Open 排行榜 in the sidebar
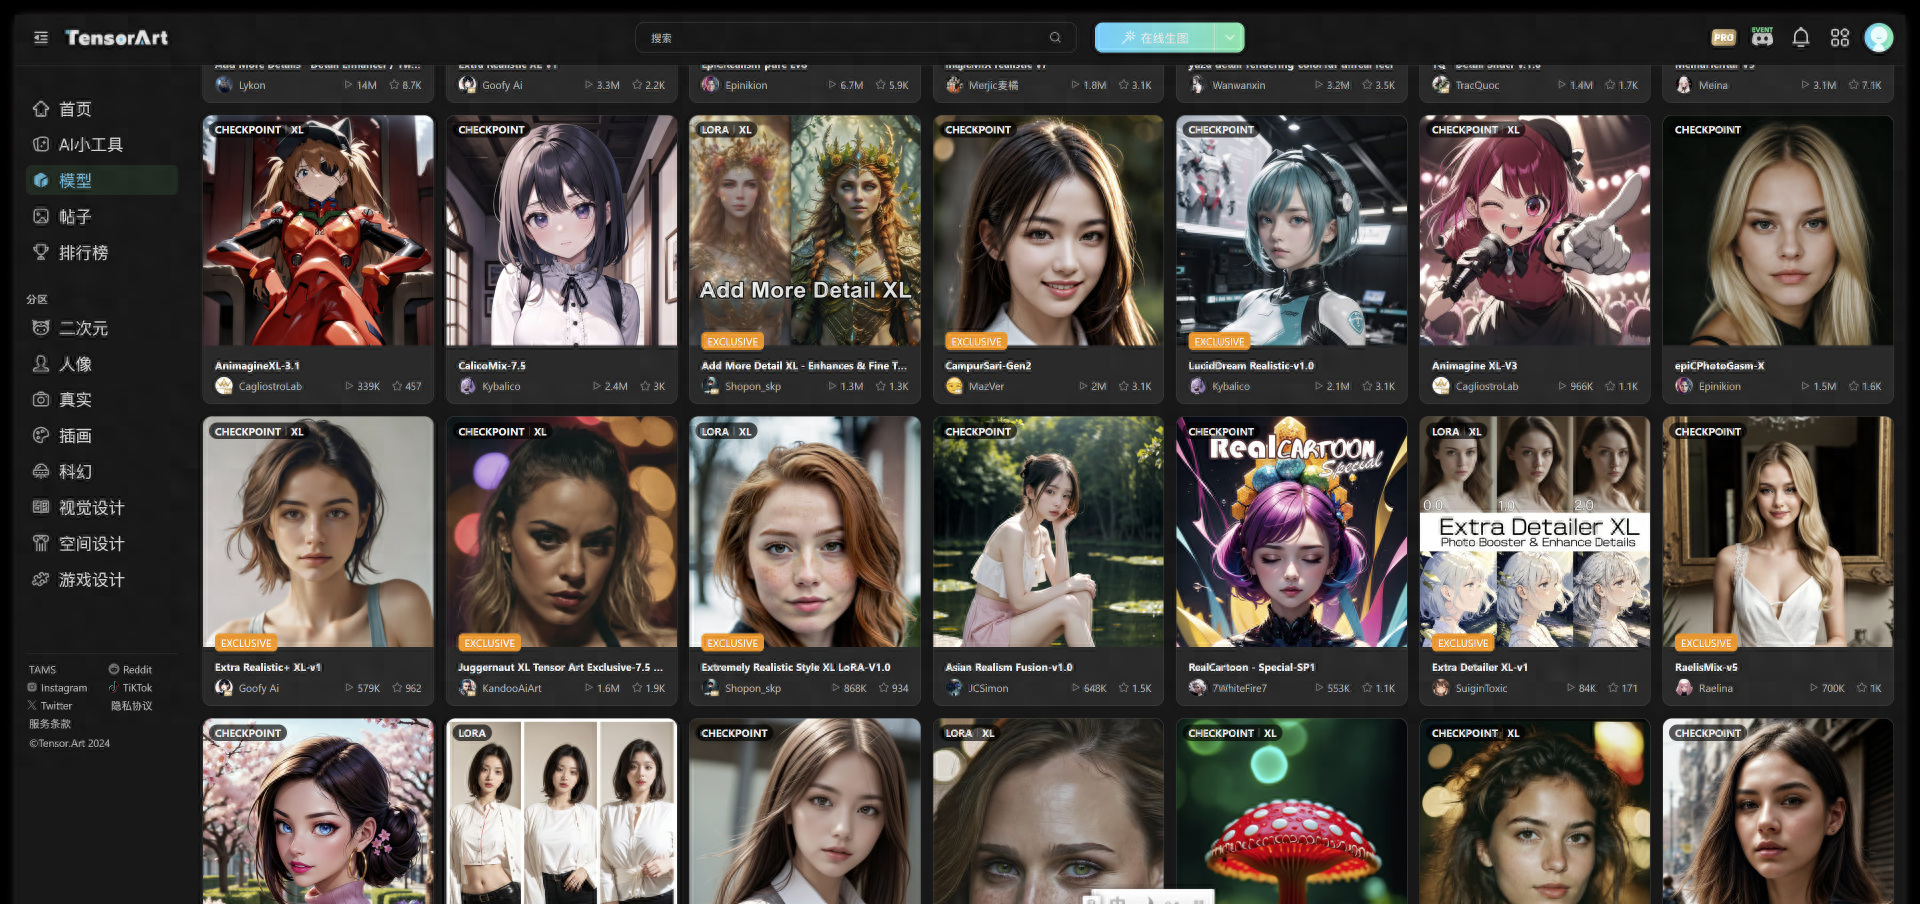Screen dimensions: 1920x904 click(101, 253)
